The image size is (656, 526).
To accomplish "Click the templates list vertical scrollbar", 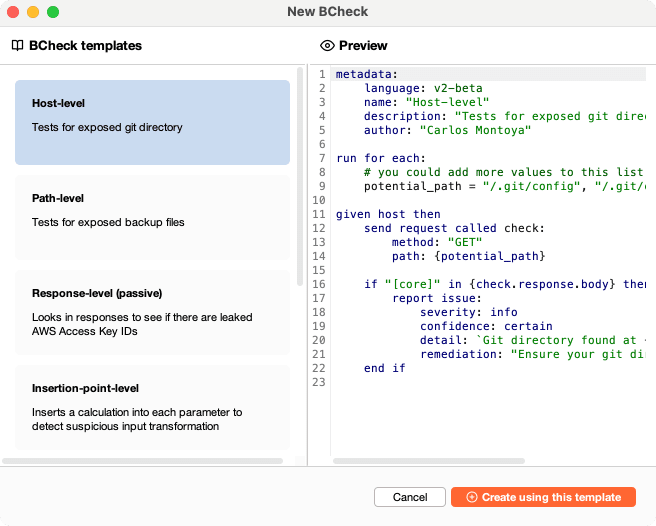I will pyautogui.click(x=301, y=175).
